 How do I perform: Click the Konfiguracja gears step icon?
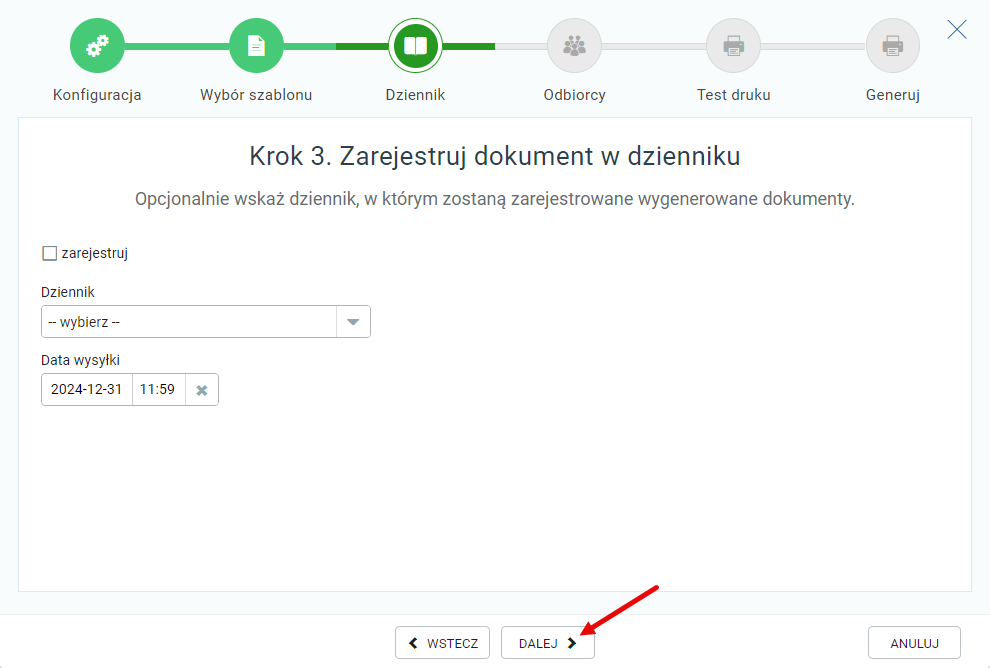click(x=97, y=46)
